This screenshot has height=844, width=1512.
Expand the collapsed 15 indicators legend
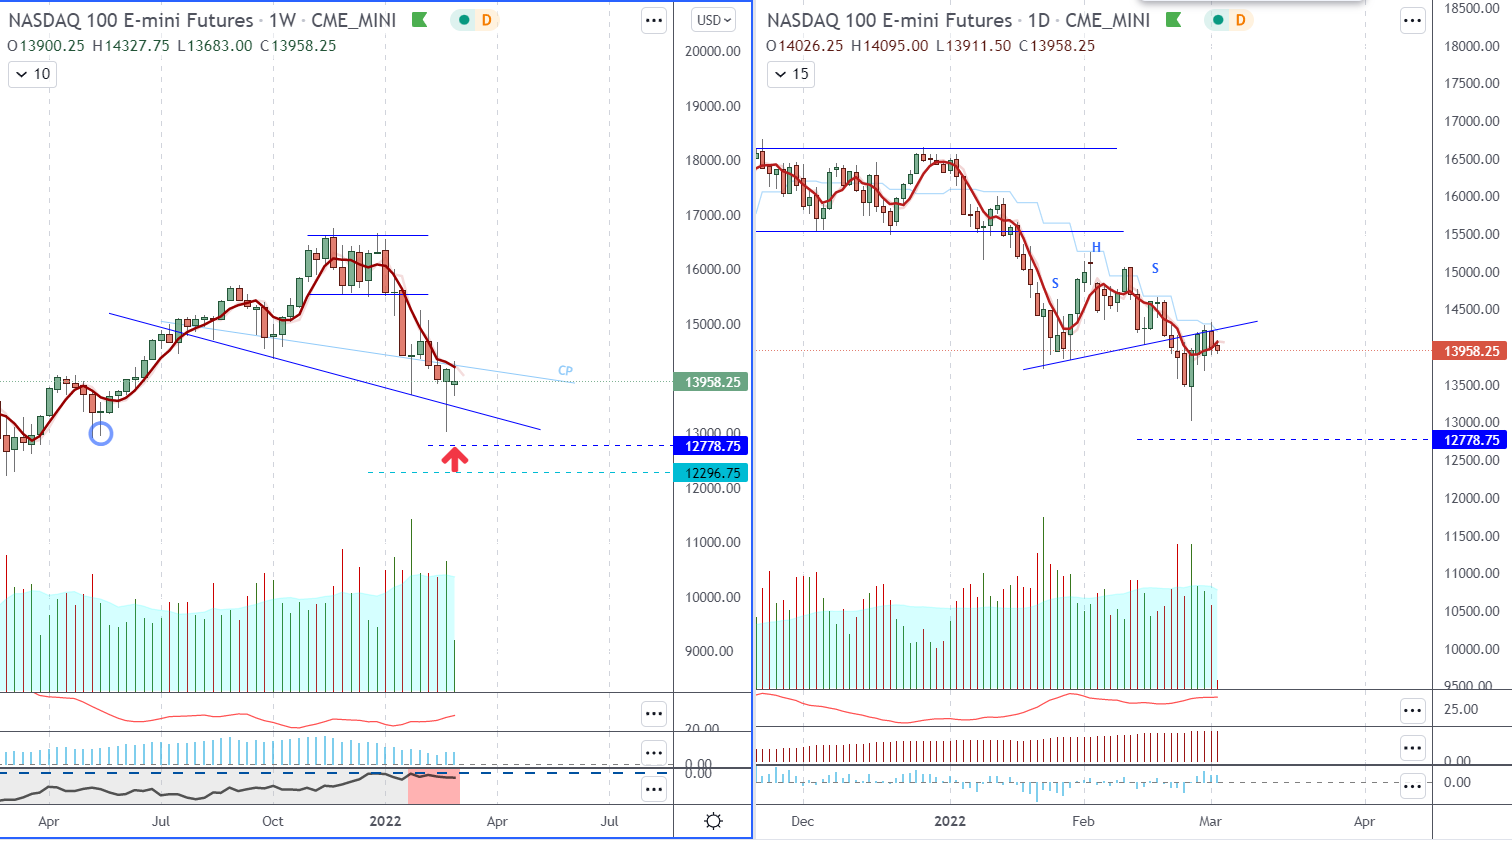click(x=790, y=74)
